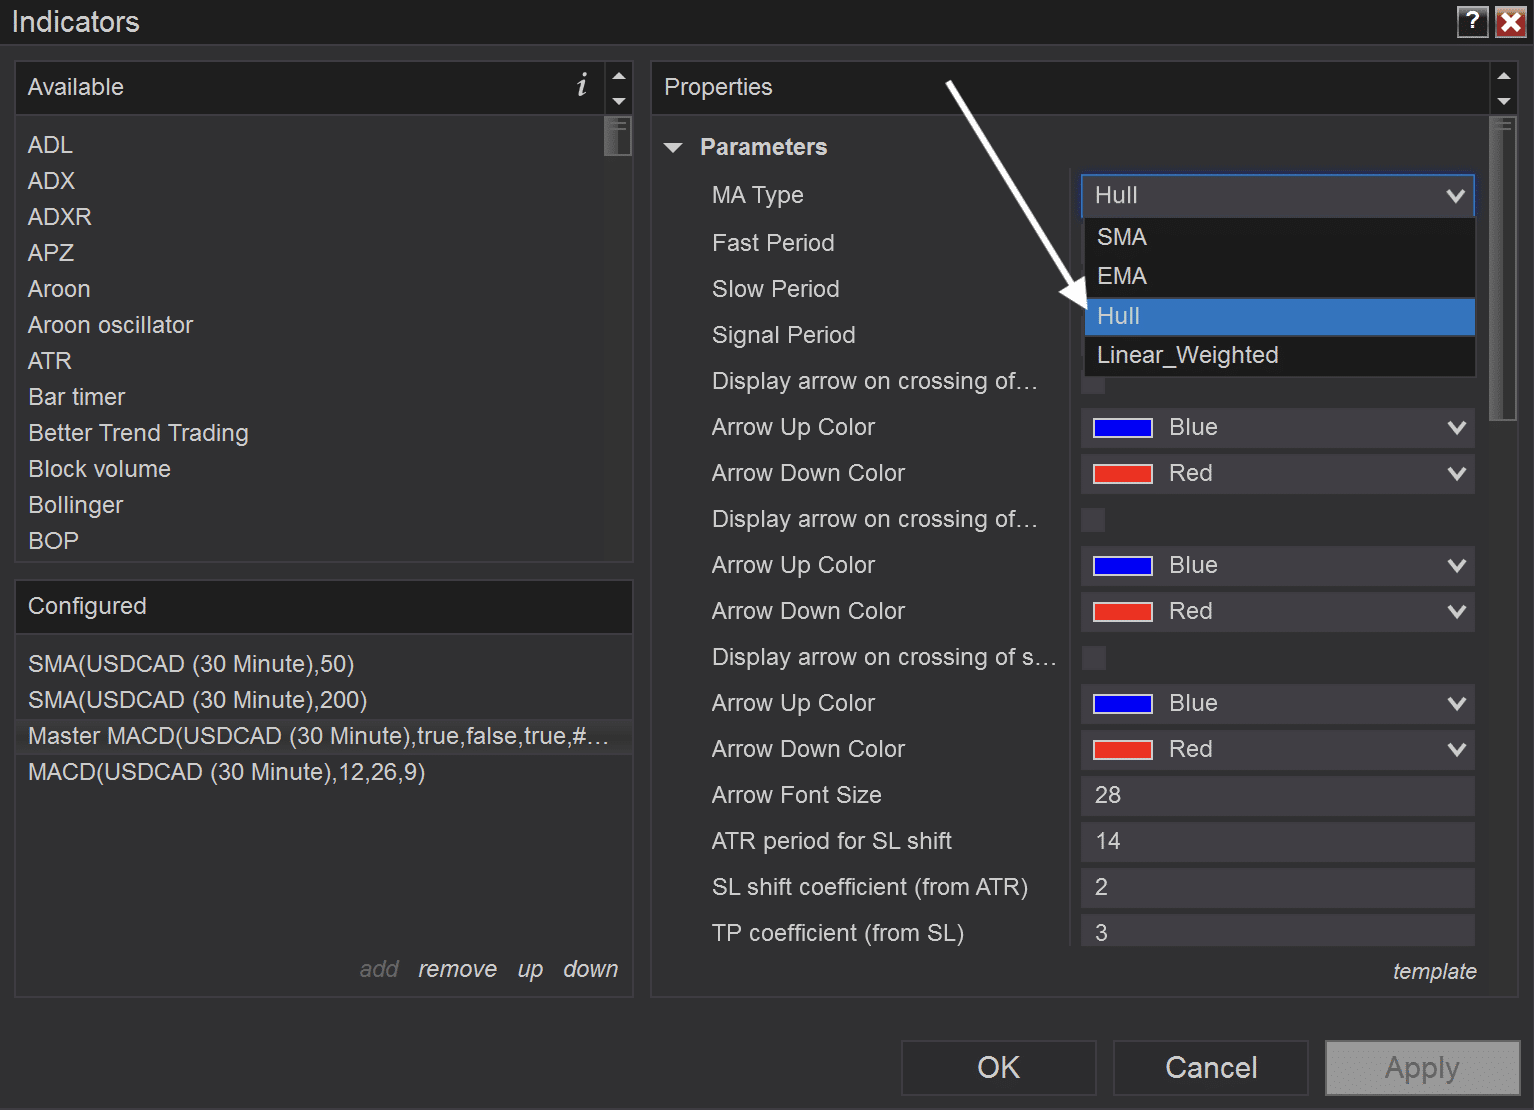Click Available panel scroll up arrow
The width and height of the screenshot is (1534, 1110).
click(x=619, y=76)
